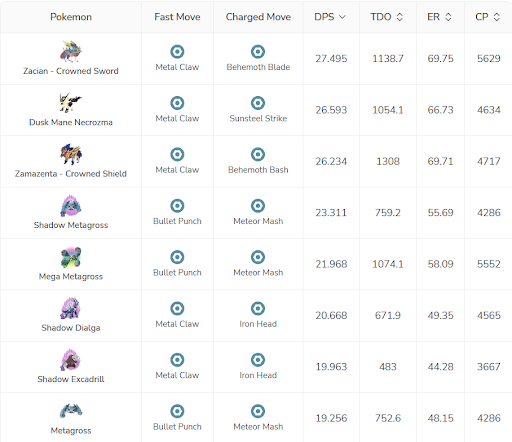Click the Shadow Dialga sprite icon
512x442 pixels.
click(x=71, y=308)
